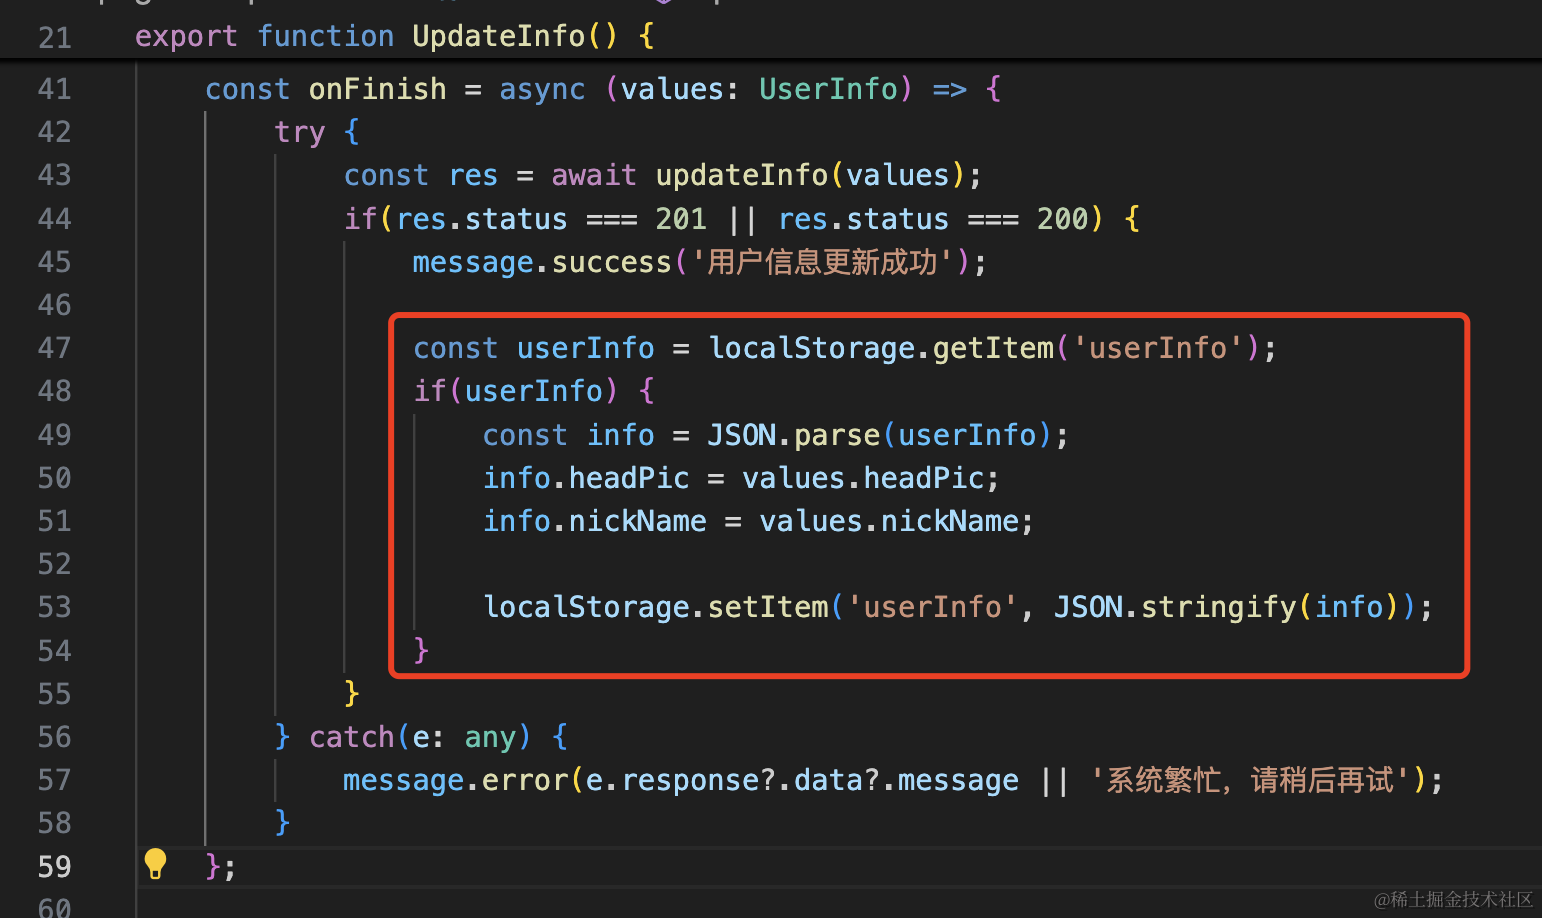
Task: Click the updateInfo function call
Action: (x=741, y=175)
